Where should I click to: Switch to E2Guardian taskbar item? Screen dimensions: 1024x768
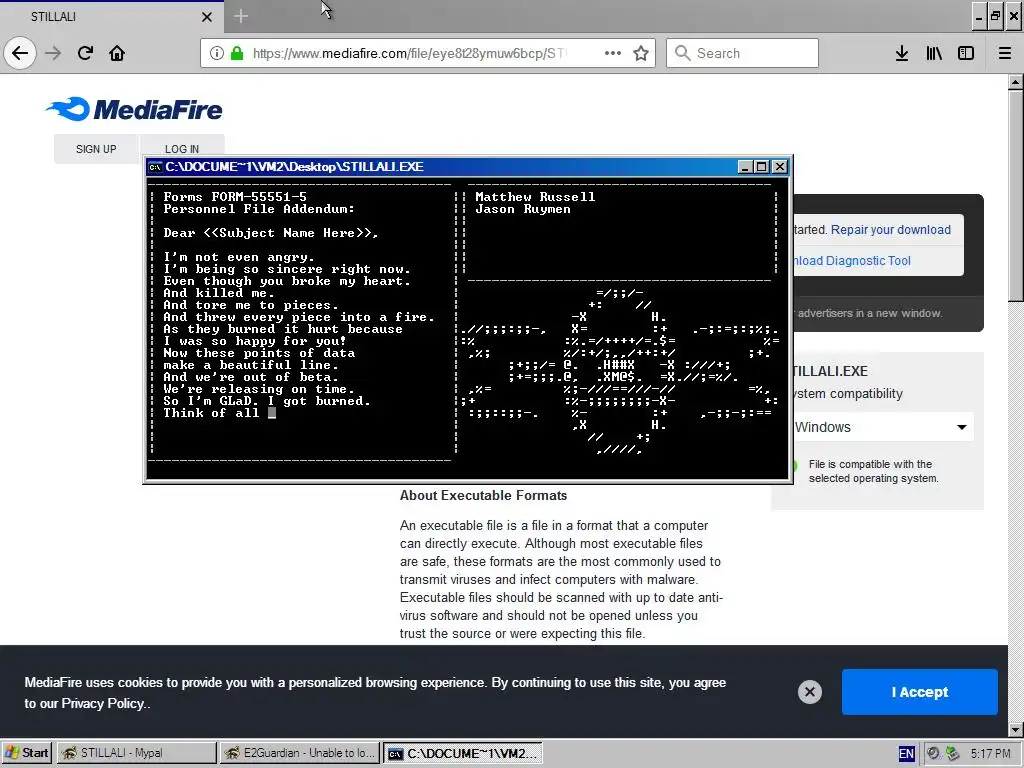(x=299, y=753)
